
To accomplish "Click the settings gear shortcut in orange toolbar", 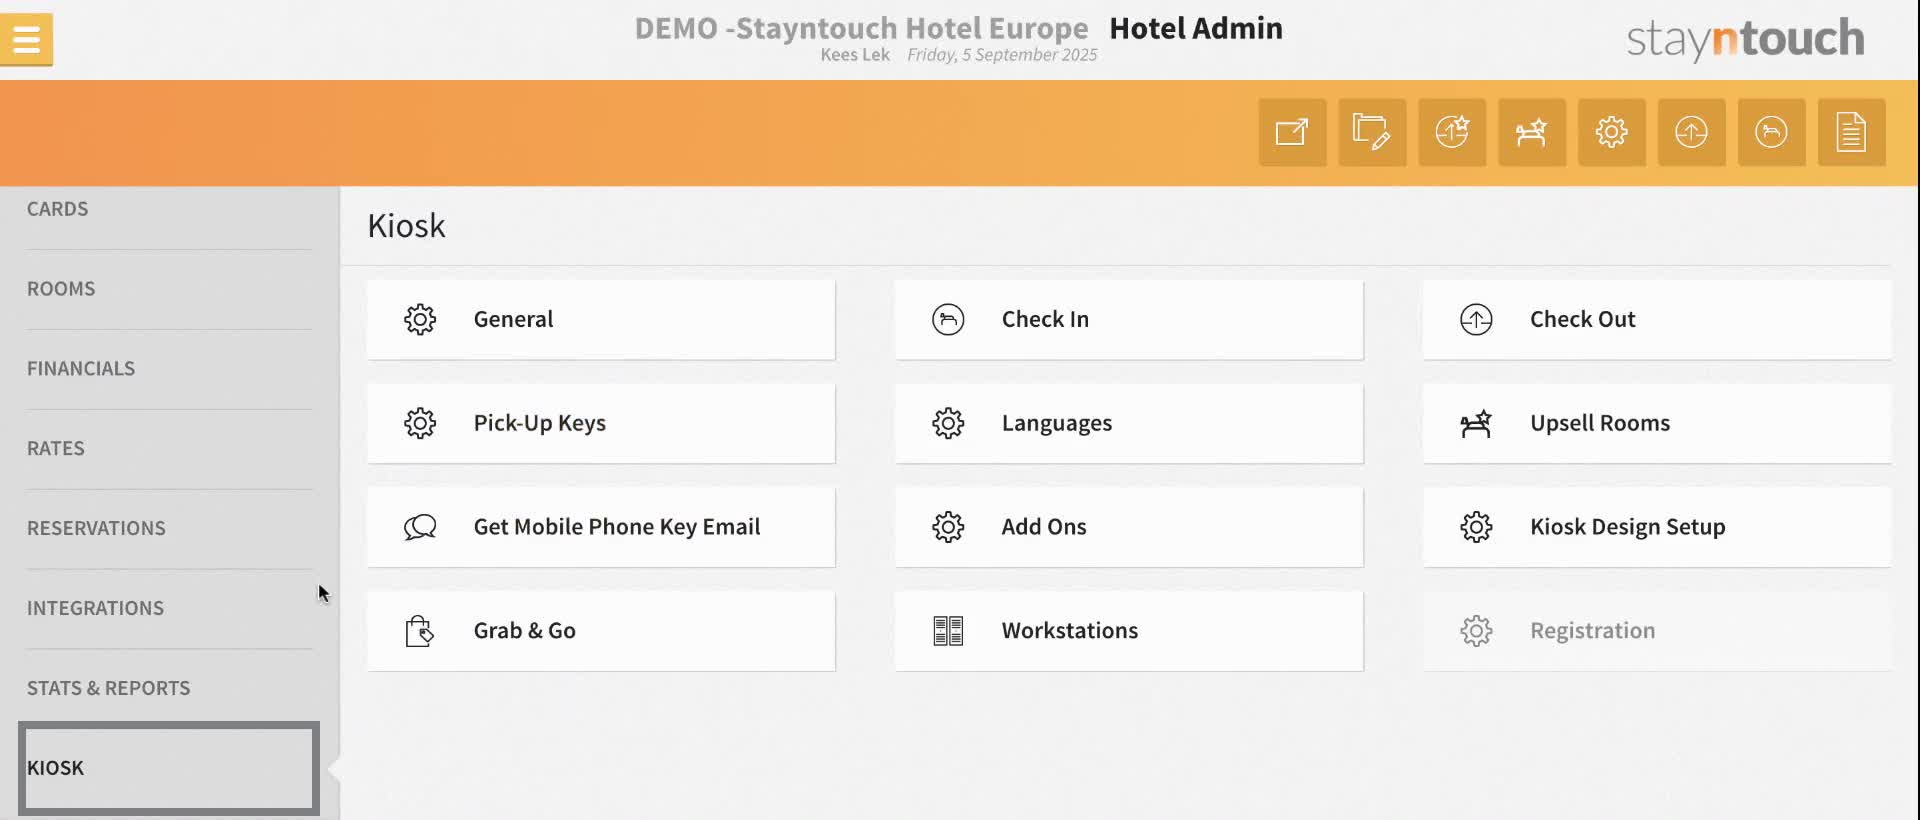I will (1612, 132).
